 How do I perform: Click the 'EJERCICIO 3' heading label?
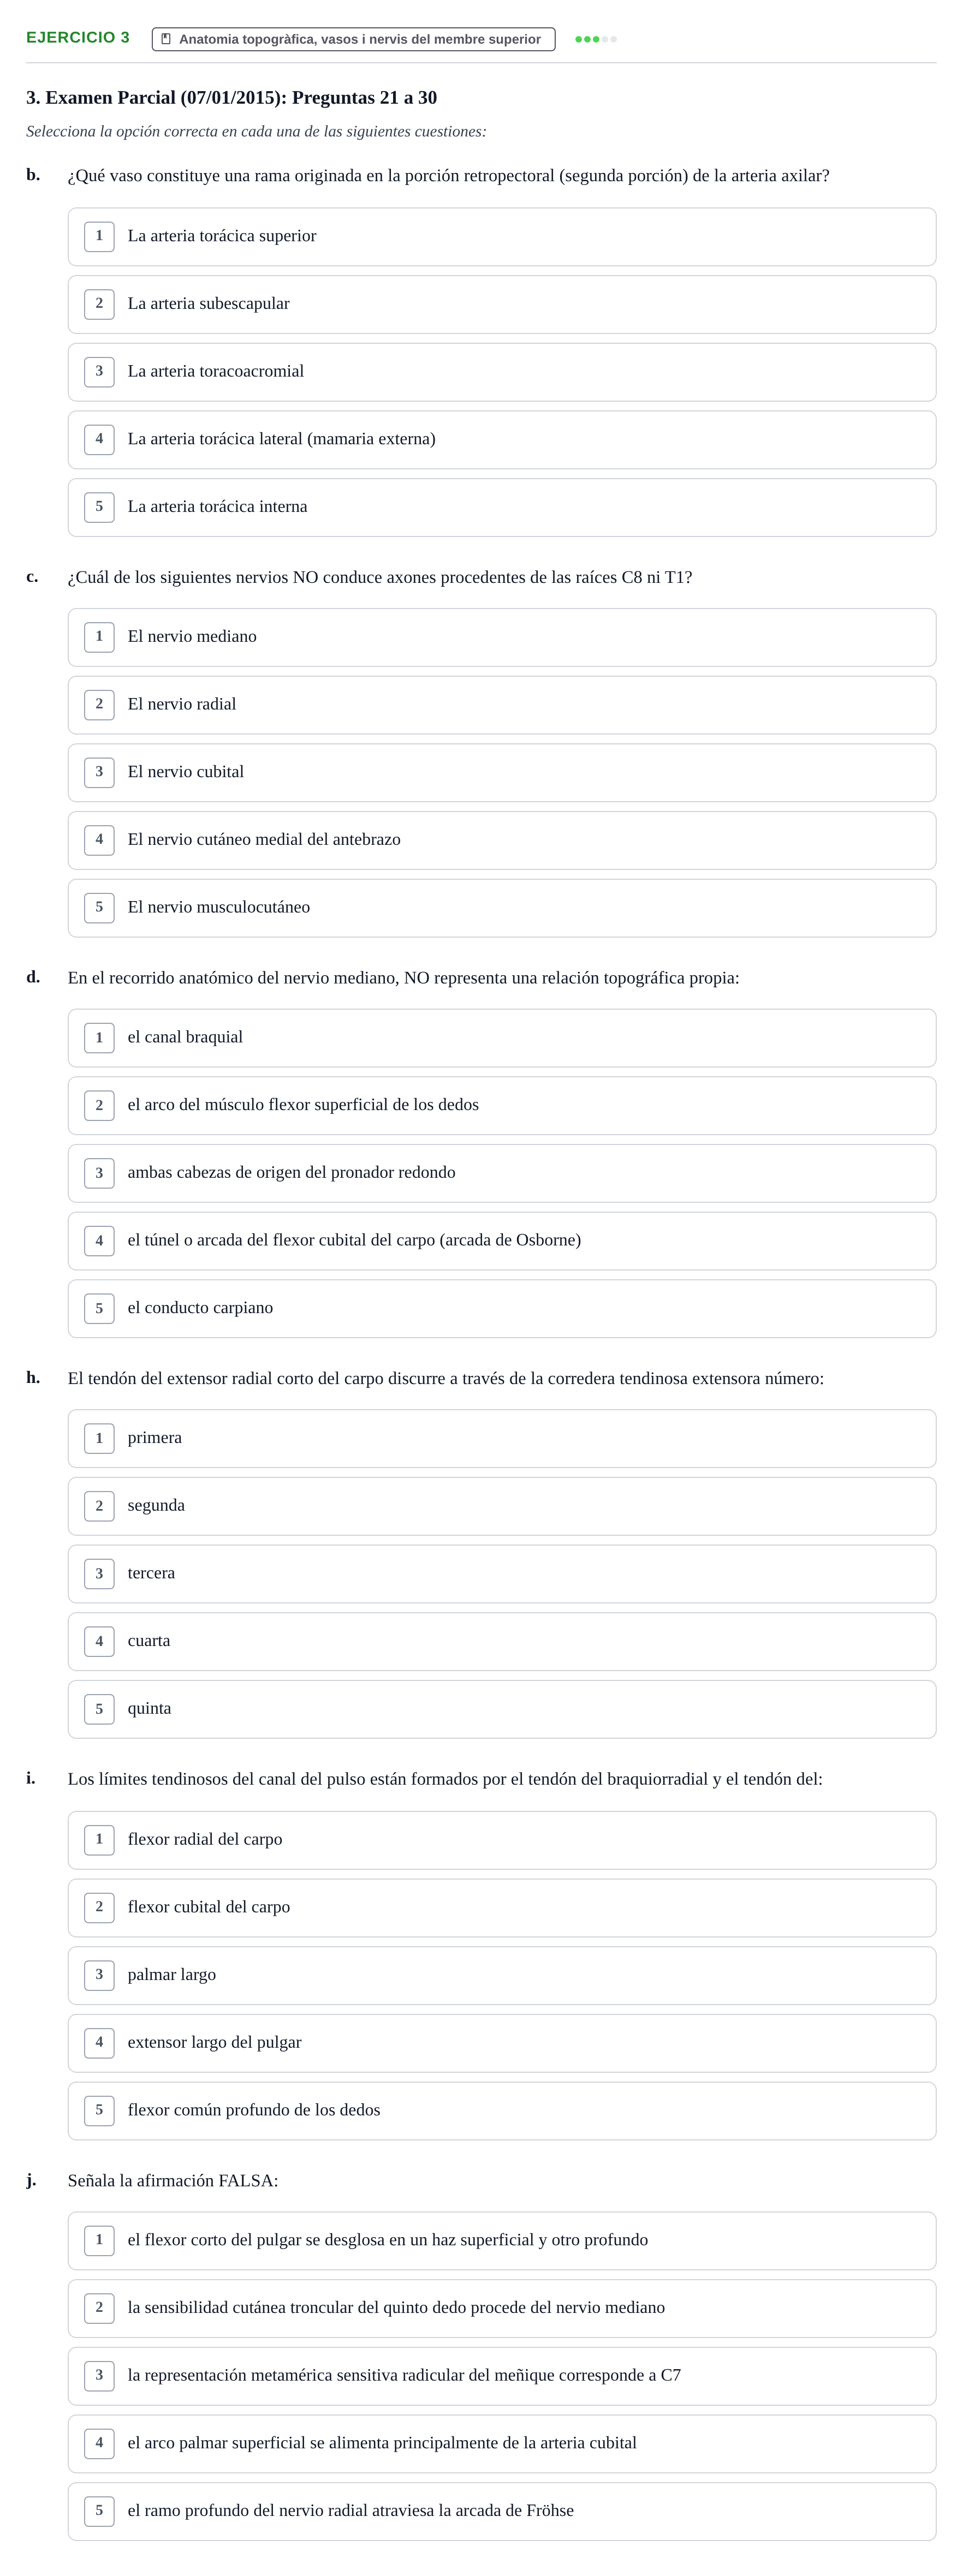coord(78,38)
